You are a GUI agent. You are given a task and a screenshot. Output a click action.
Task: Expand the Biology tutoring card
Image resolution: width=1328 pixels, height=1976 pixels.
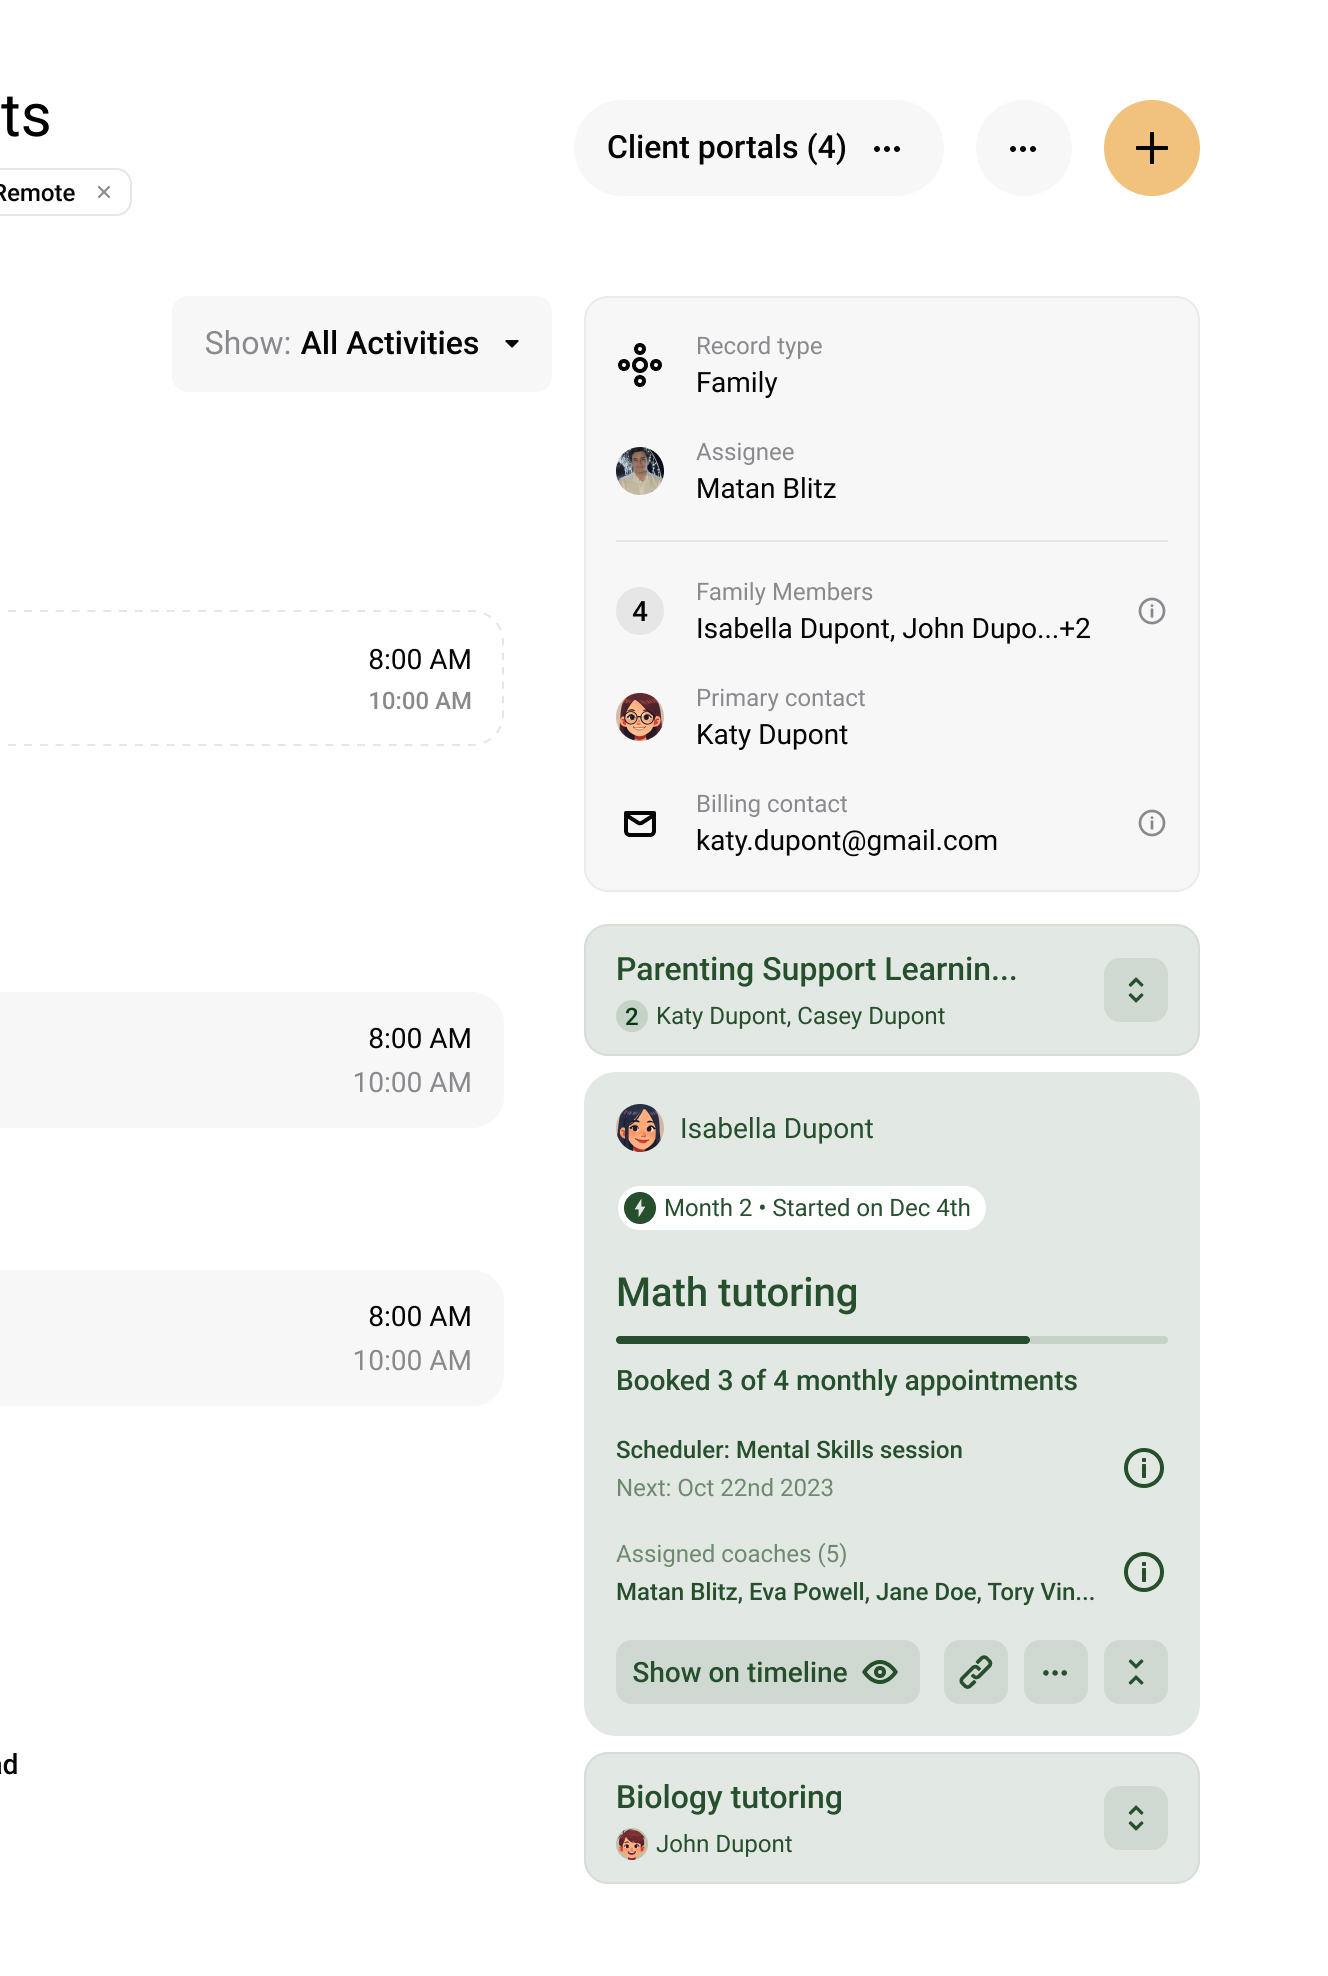(1135, 1818)
